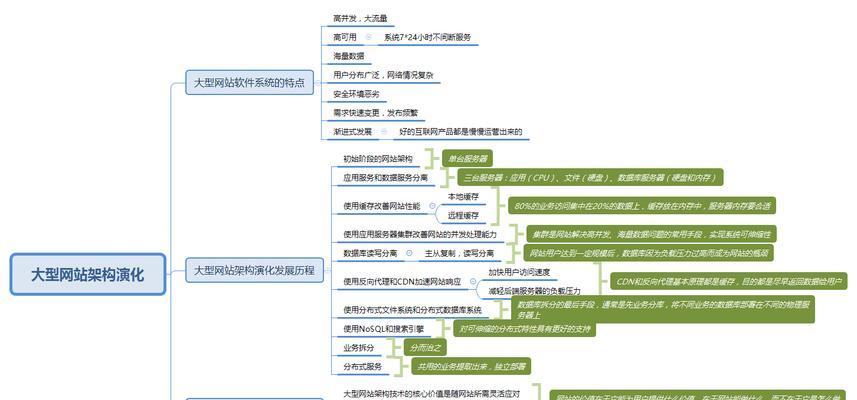Click 使用反向代理和CDN加速网站响应 subtopic
This screenshot has width=857, height=400.
point(402,281)
